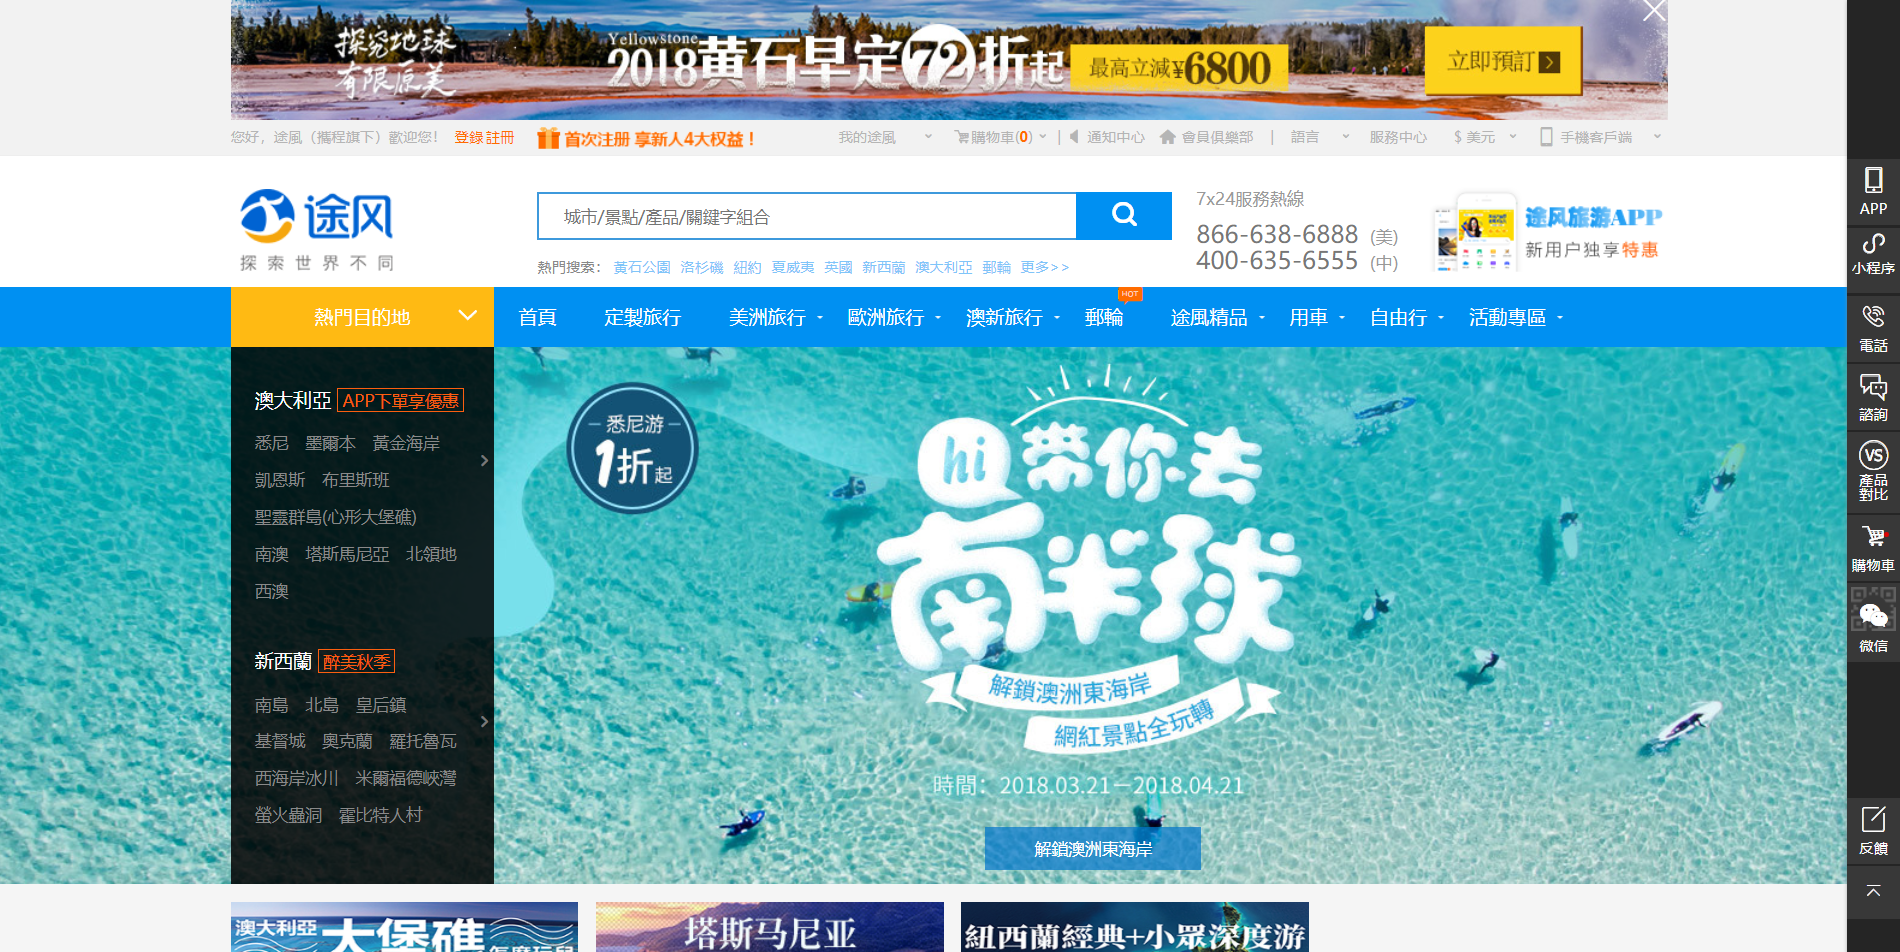The image size is (1900, 952).
Task: Open the 反饋 feedback icon
Action: point(1873,831)
